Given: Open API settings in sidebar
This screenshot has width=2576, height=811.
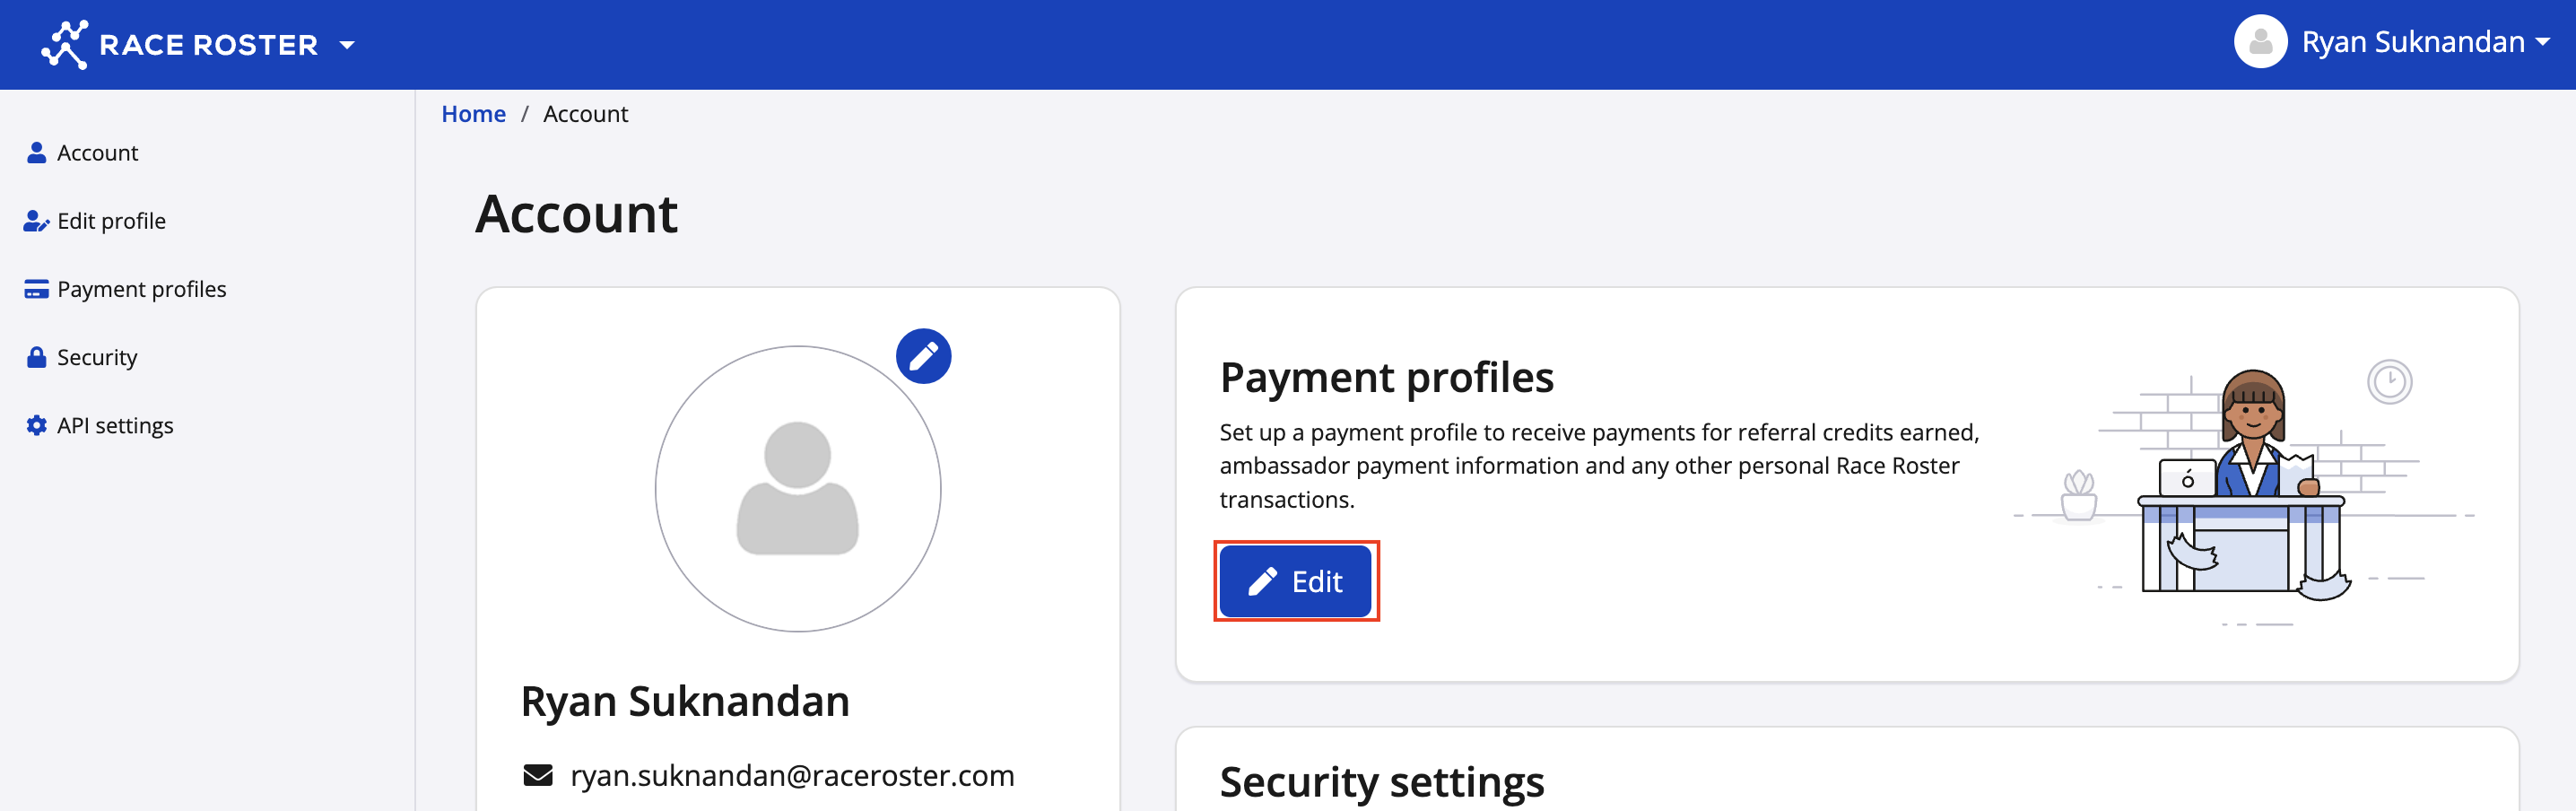Looking at the screenshot, I should pos(115,425).
